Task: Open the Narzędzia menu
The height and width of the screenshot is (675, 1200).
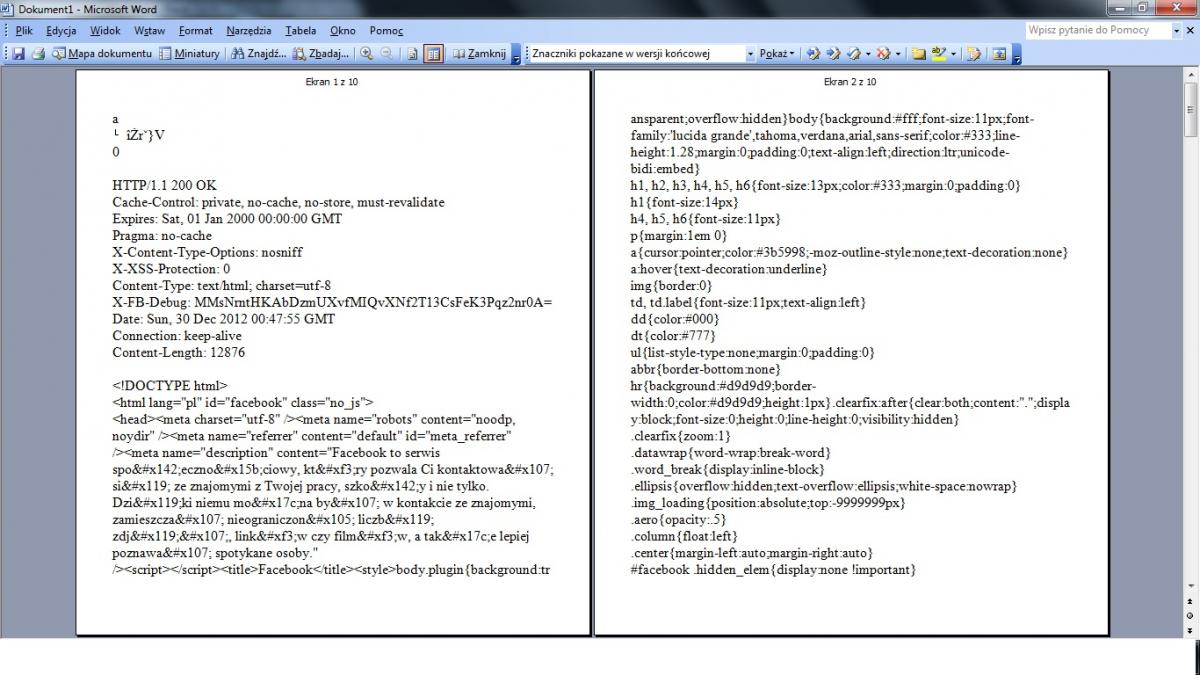Action: tap(249, 31)
